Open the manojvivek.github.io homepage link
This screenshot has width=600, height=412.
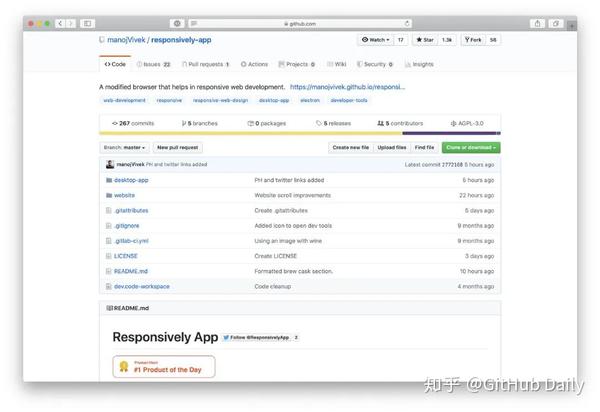[x=347, y=87]
